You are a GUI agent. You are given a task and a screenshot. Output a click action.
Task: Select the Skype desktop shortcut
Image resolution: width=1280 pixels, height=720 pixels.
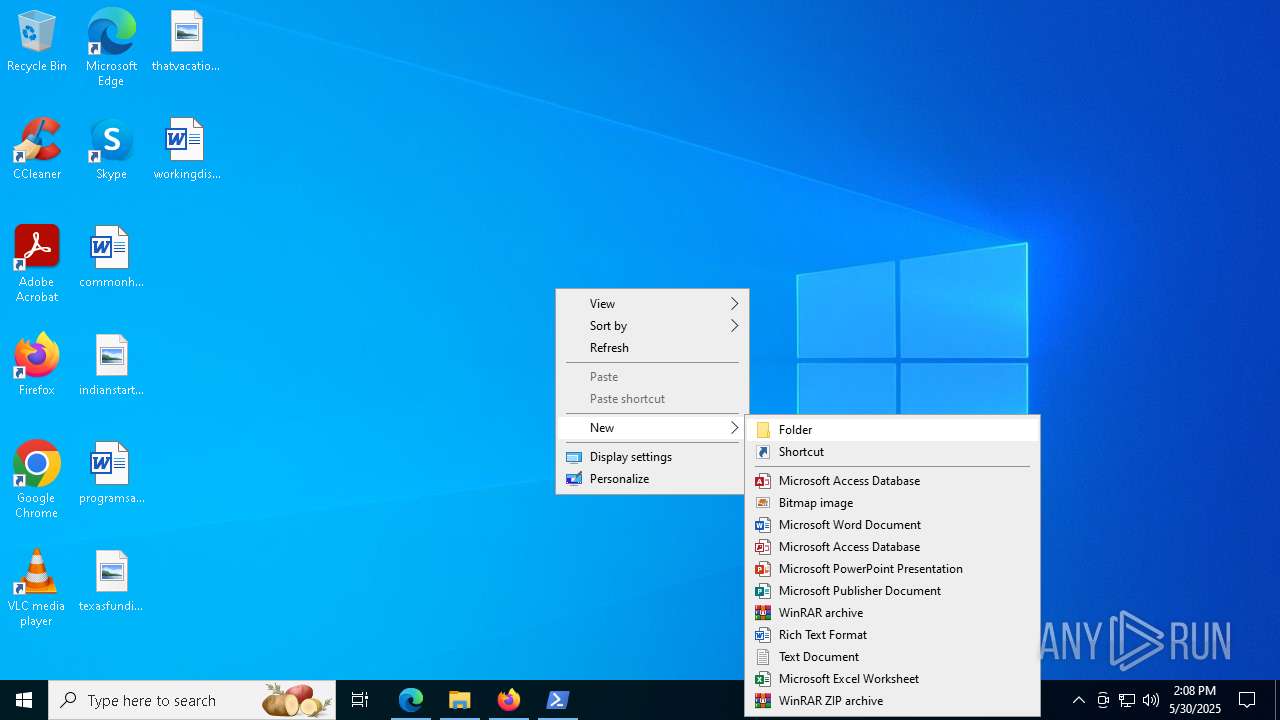click(111, 150)
